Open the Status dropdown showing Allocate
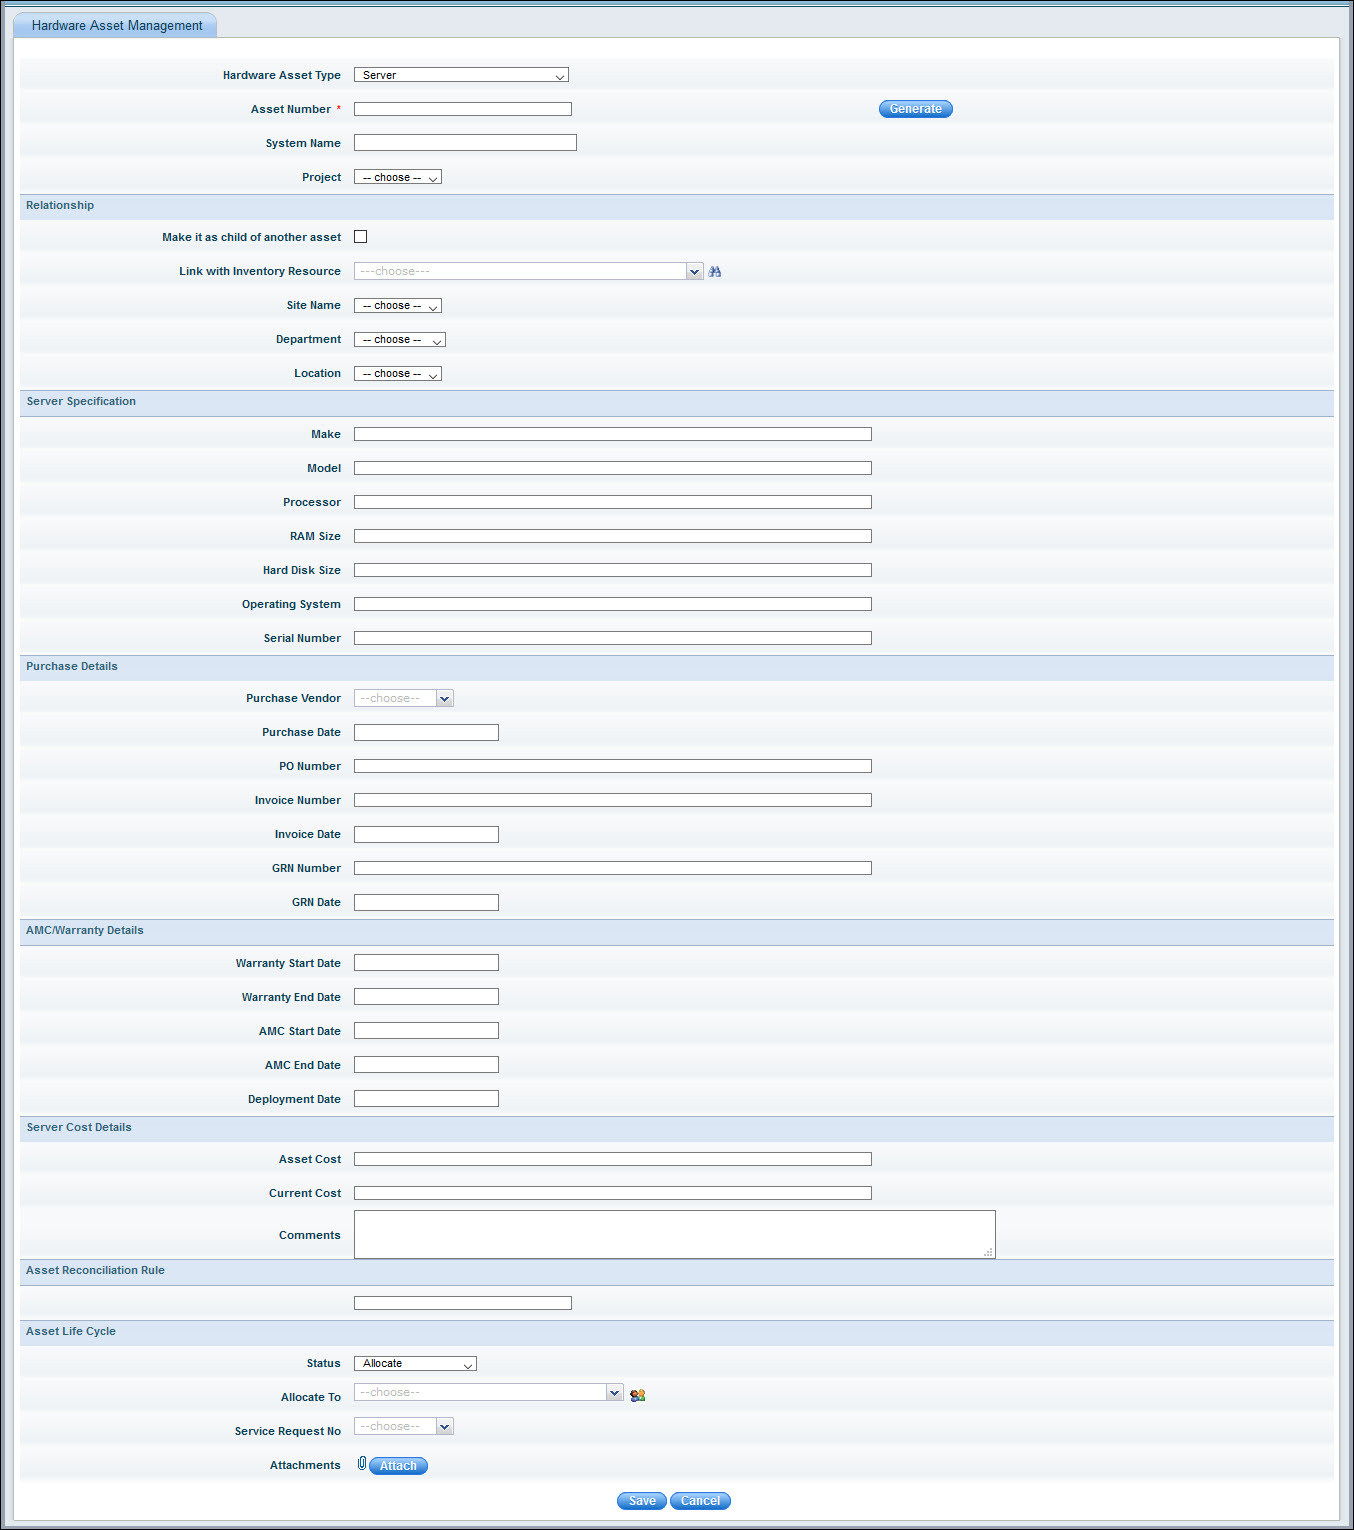 coord(415,1364)
